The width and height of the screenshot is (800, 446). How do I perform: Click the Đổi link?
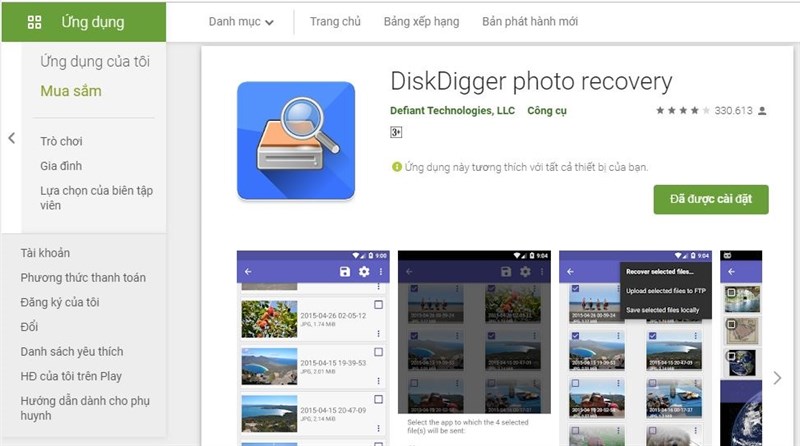tap(29, 327)
